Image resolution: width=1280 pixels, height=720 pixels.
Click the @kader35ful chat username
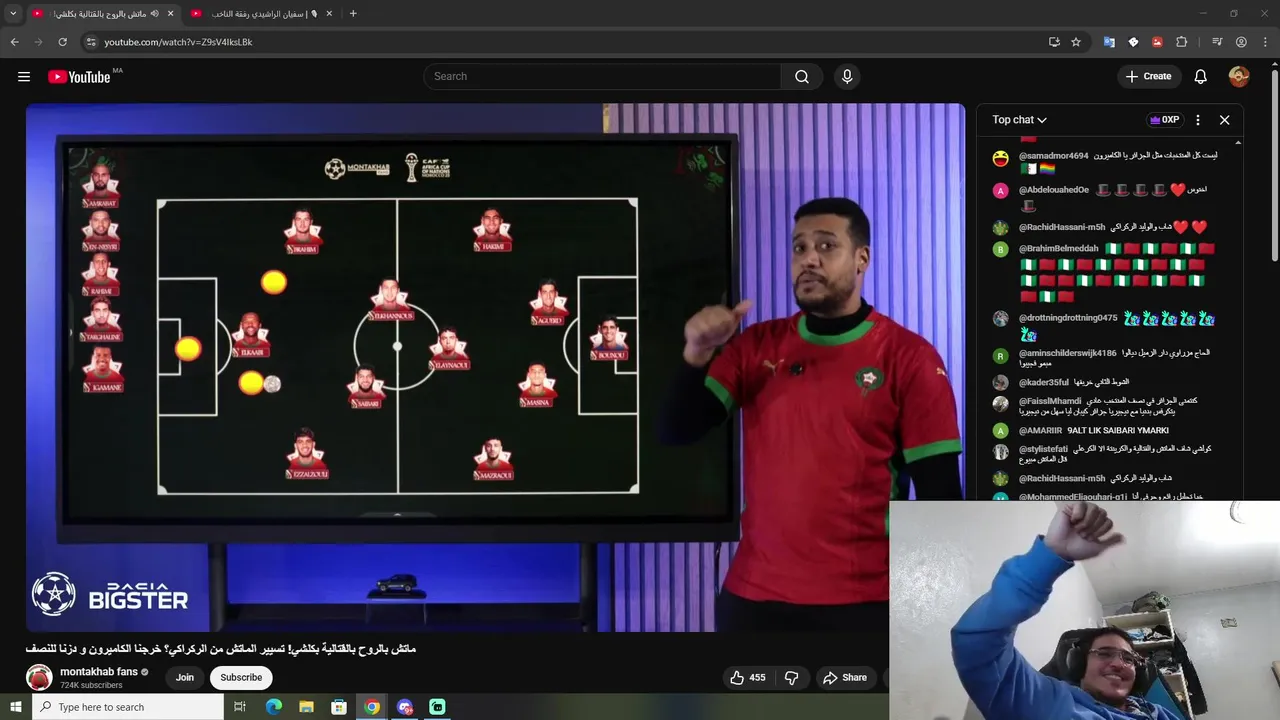click(1044, 382)
